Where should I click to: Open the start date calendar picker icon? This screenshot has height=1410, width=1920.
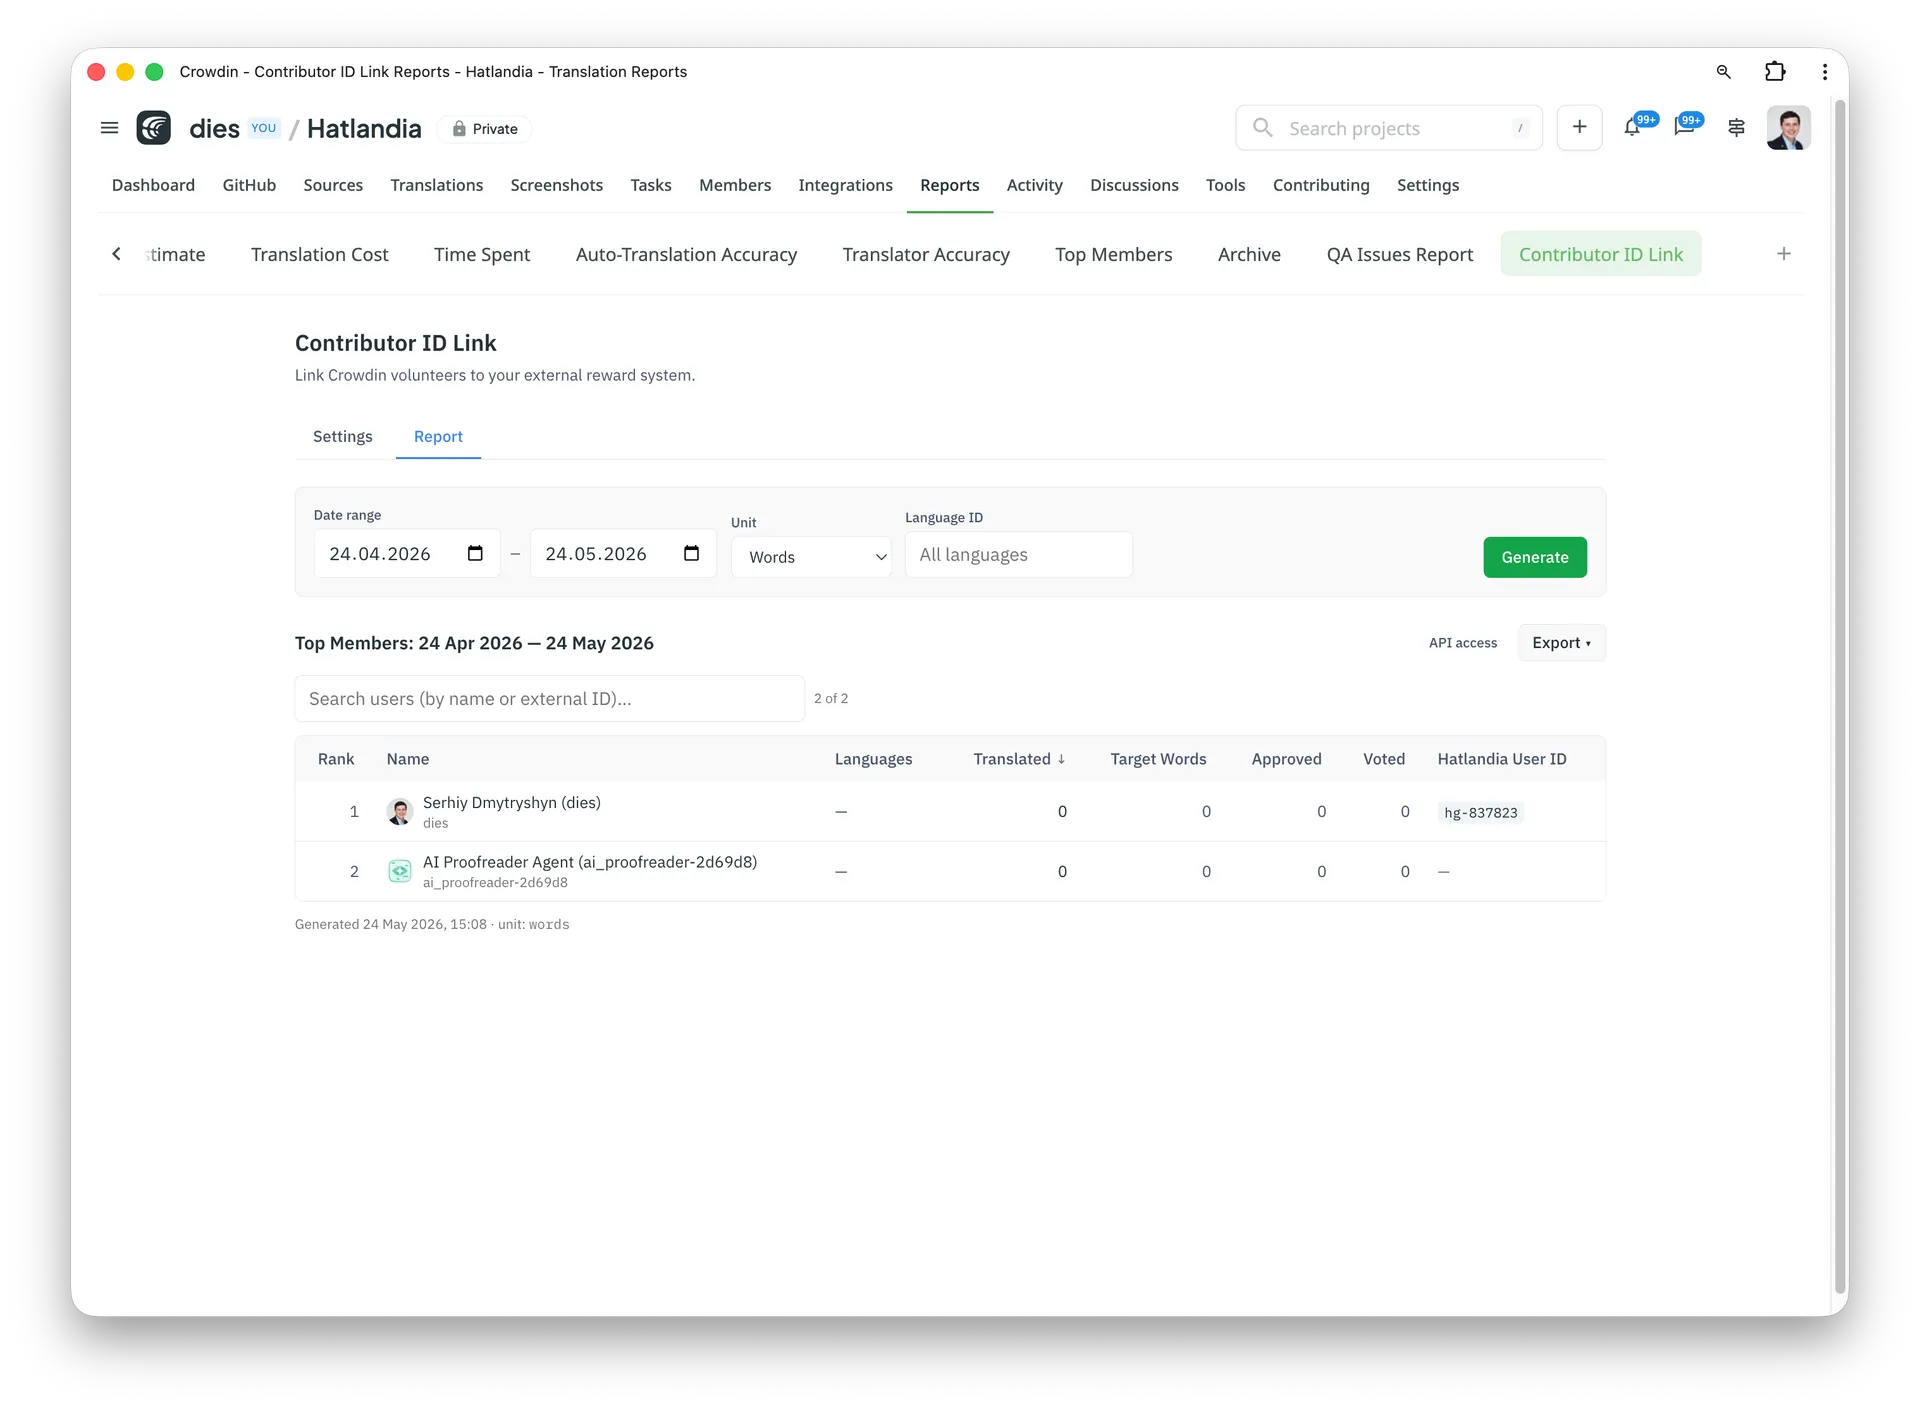pos(475,554)
